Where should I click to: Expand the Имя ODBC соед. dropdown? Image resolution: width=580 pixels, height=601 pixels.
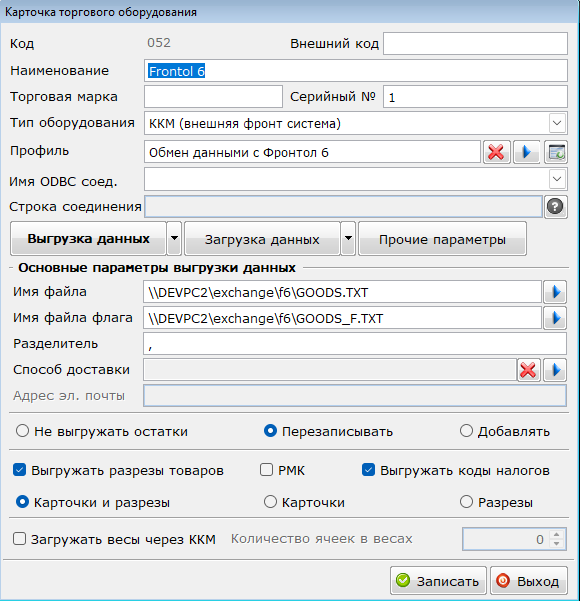pos(557,179)
